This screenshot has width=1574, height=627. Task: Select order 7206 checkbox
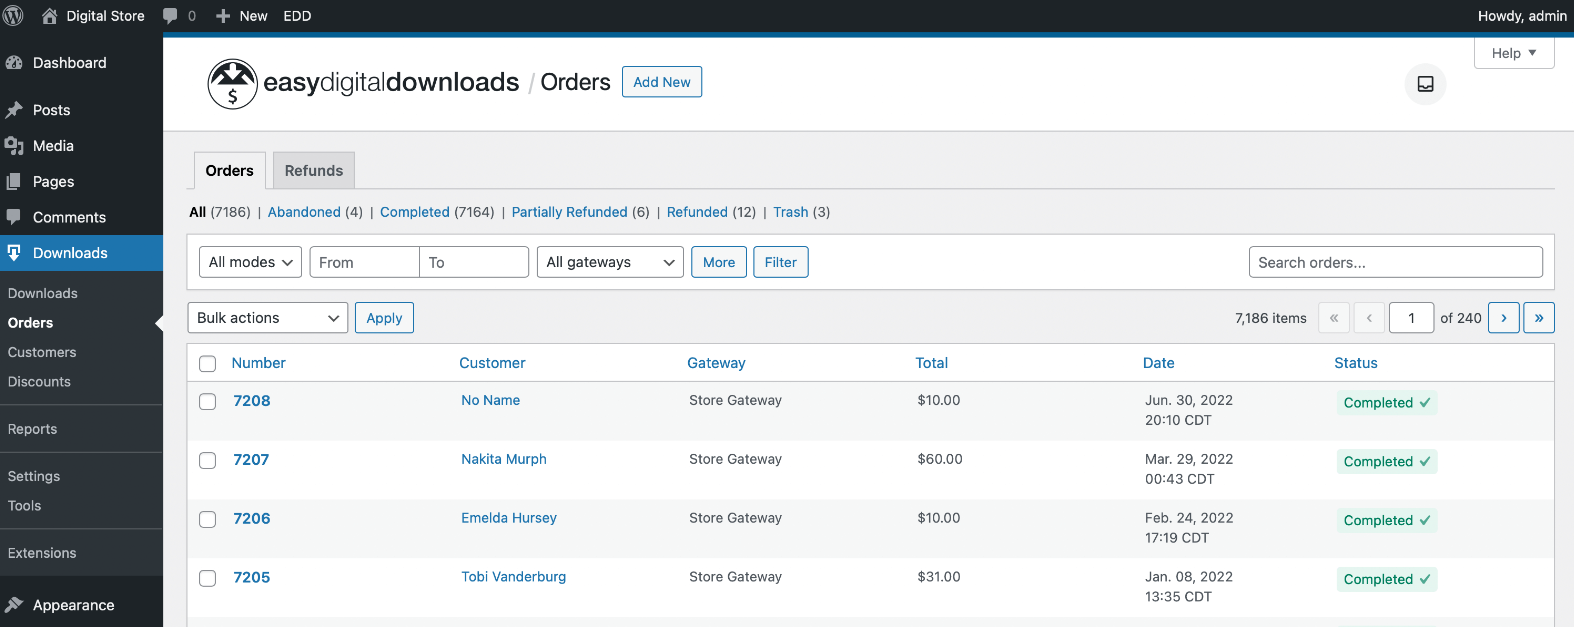[208, 519]
